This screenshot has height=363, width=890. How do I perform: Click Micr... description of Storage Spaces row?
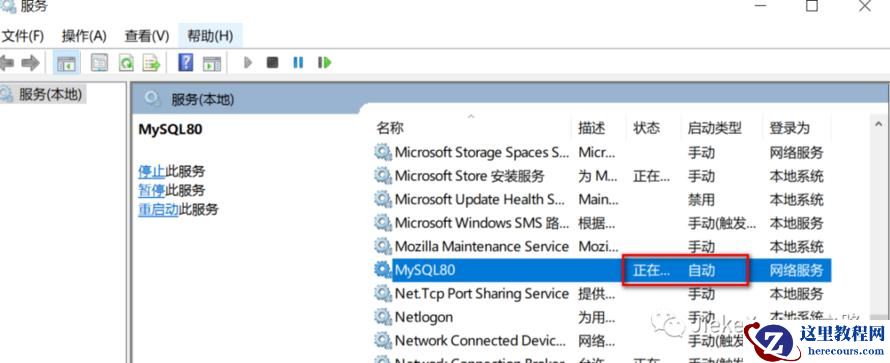point(597,152)
